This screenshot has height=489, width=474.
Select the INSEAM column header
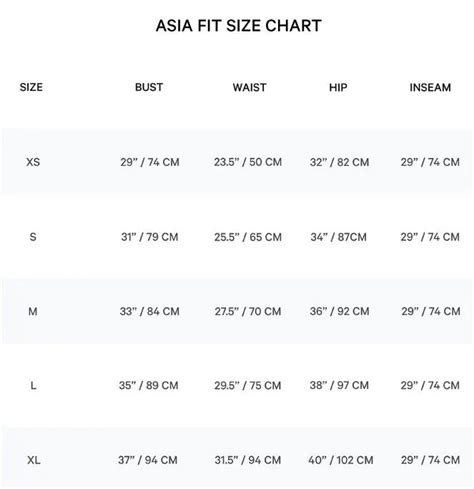point(430,87)
